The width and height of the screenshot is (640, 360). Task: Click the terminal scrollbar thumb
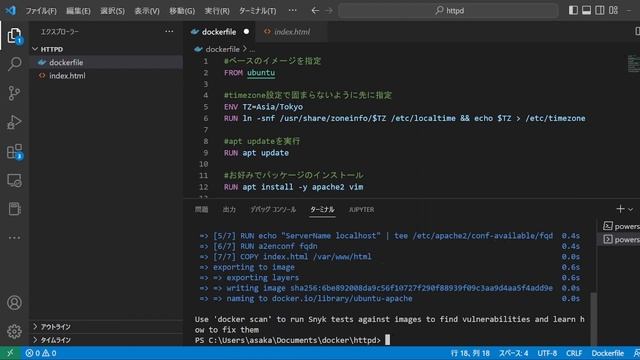[593, 320]
